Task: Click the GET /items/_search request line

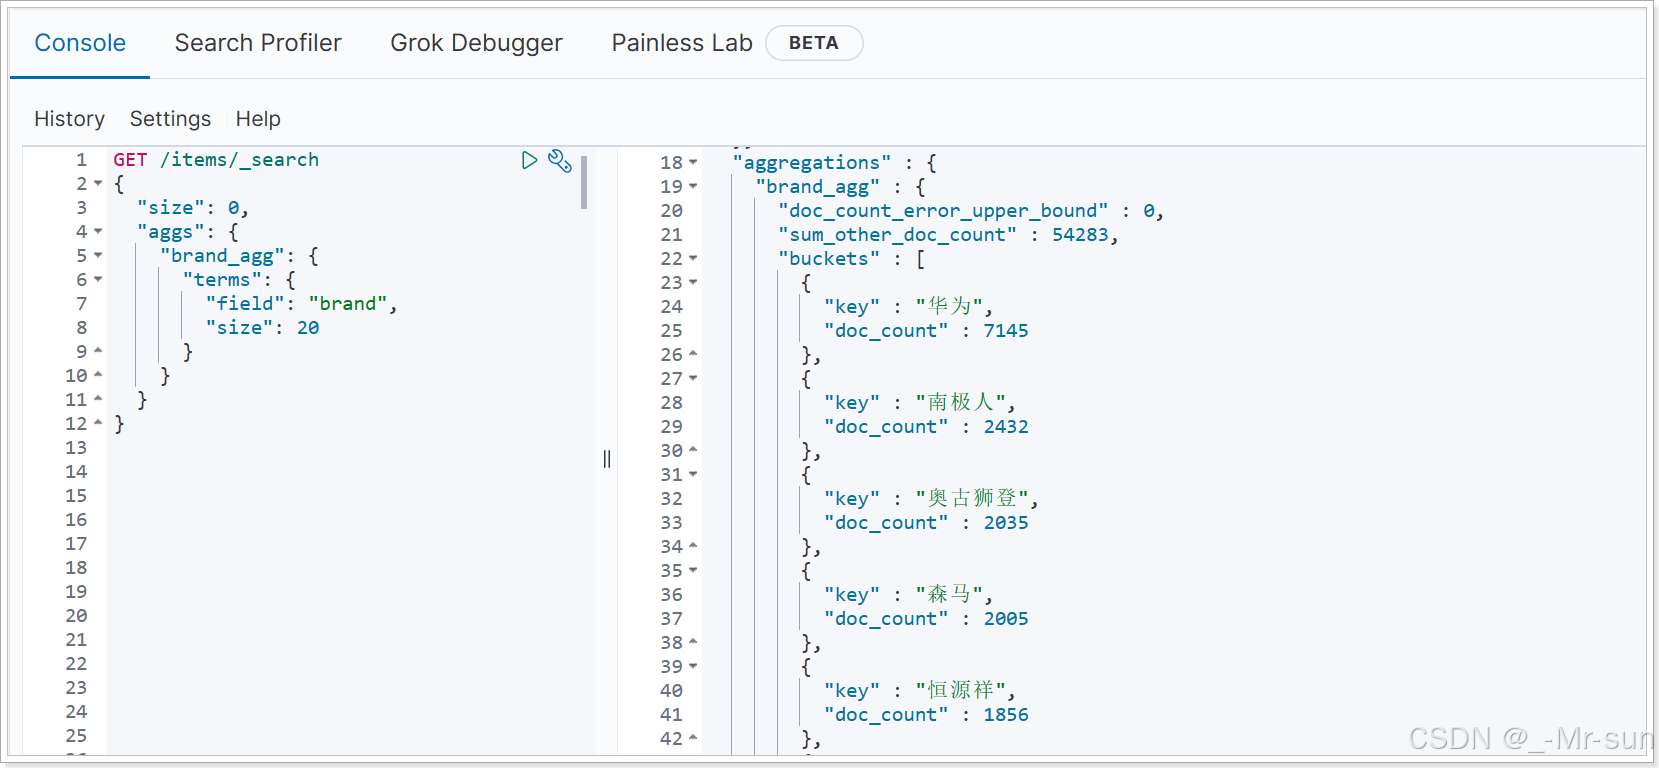Action: tap(216, 160)
